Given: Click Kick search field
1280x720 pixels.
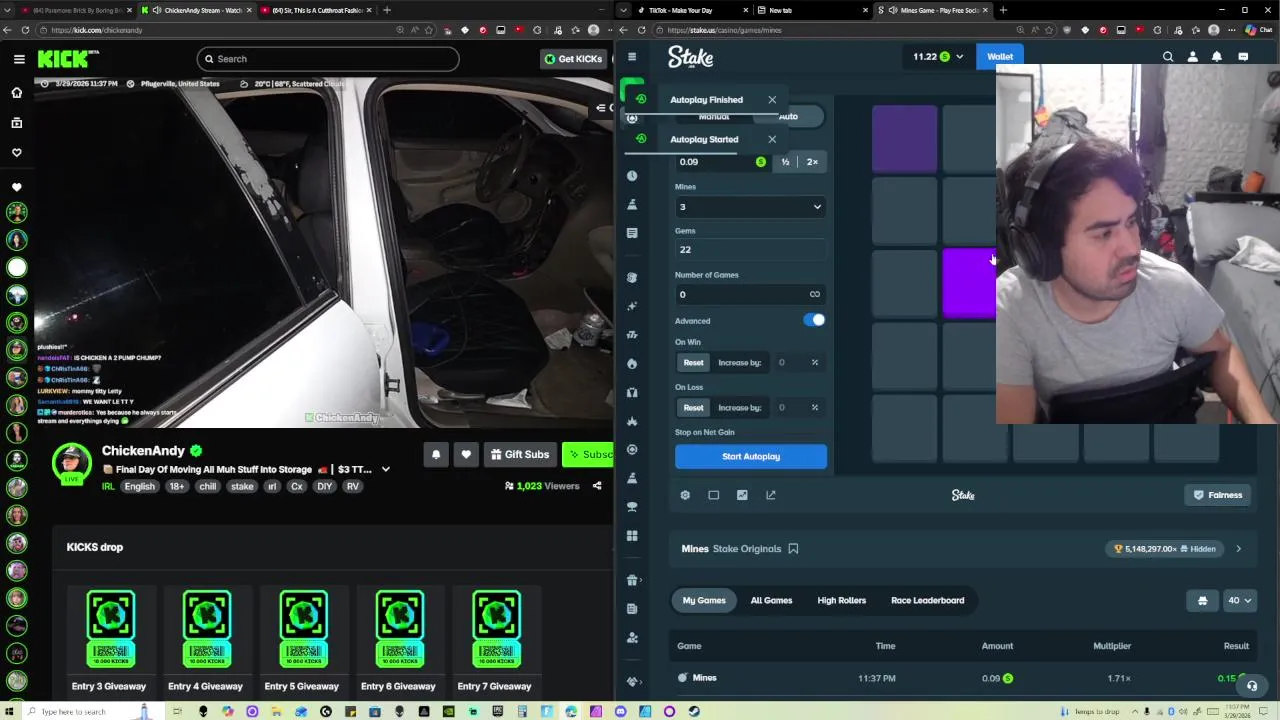Looking at the screenshot, I should point(328,59).
